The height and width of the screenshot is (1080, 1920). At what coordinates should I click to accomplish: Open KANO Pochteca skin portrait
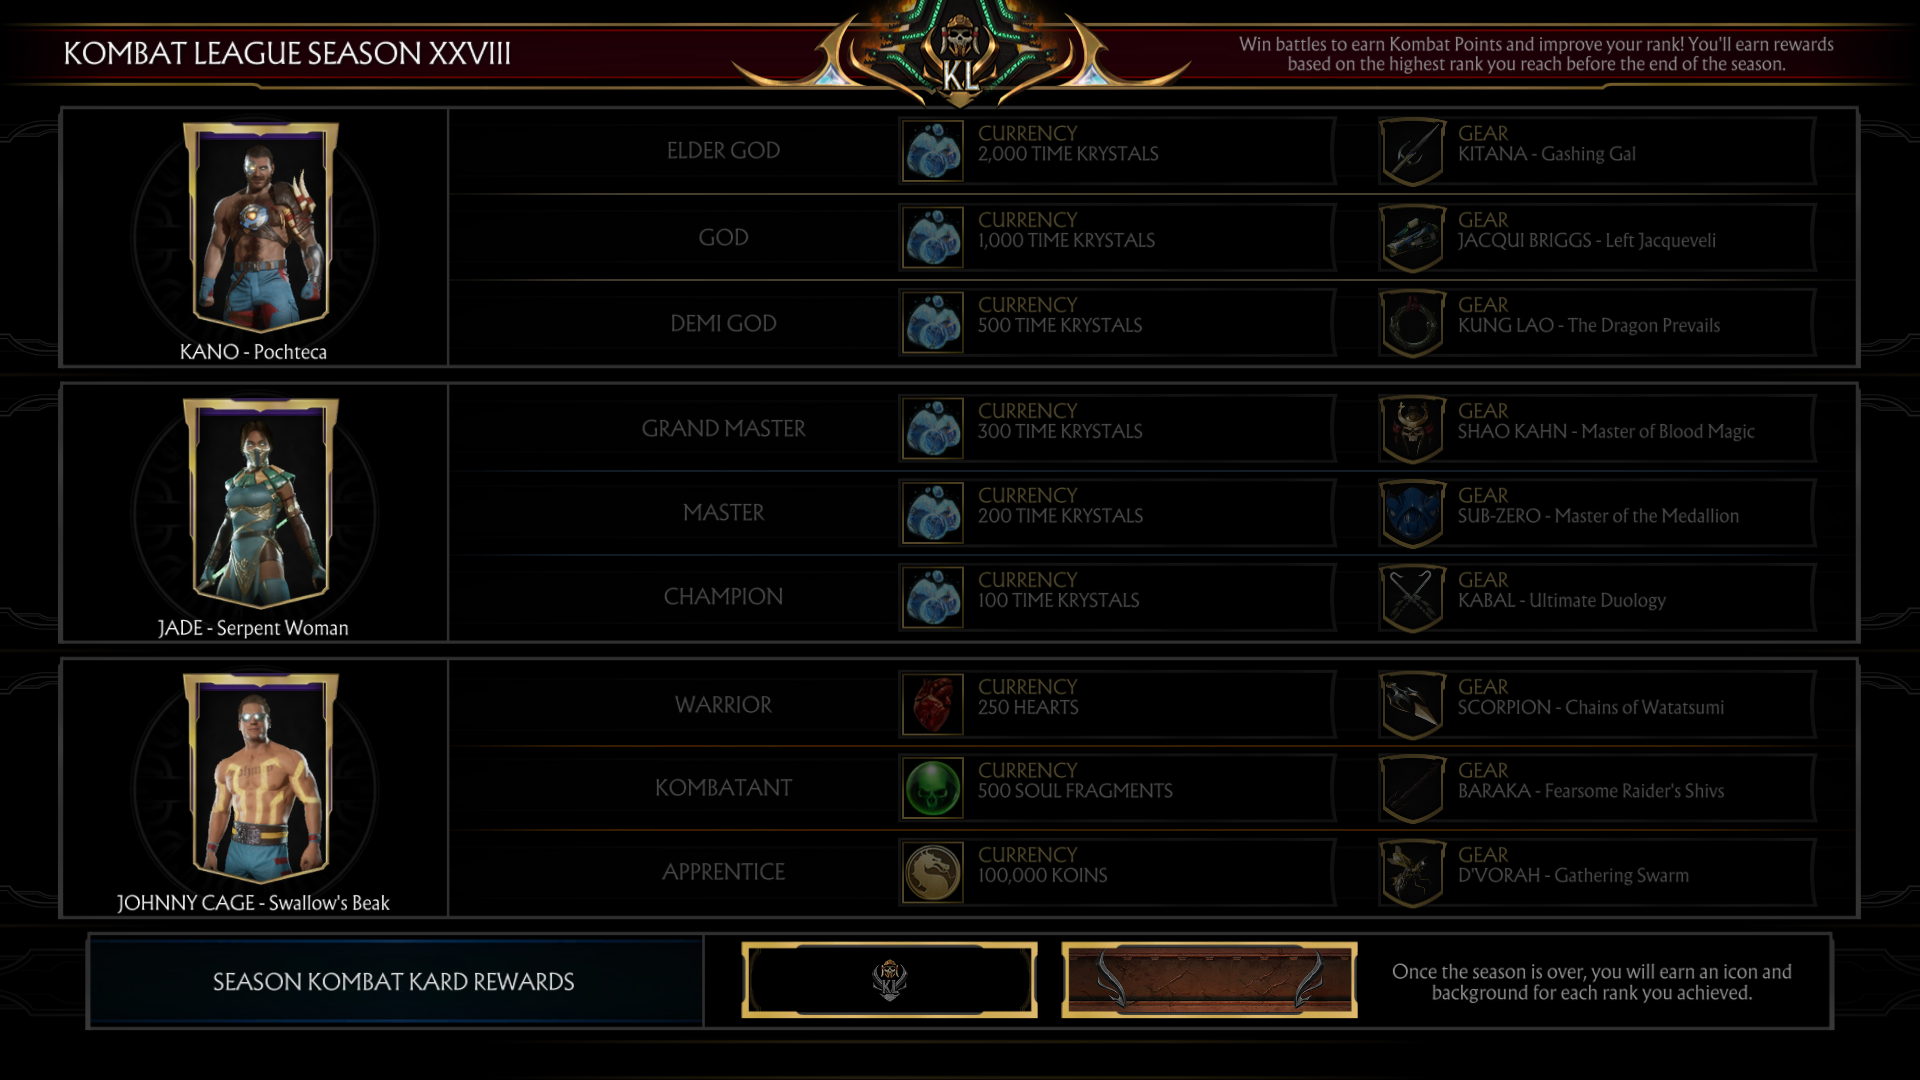pos(260,228)
